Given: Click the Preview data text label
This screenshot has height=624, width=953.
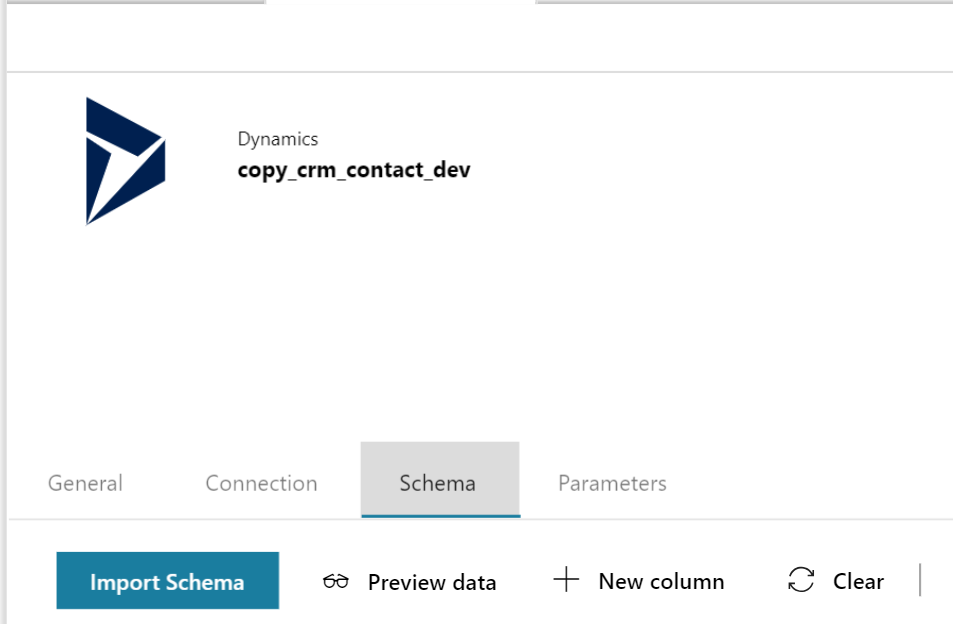Looking at the screenshot, I should pyautogui.click(x=432, y=582).
